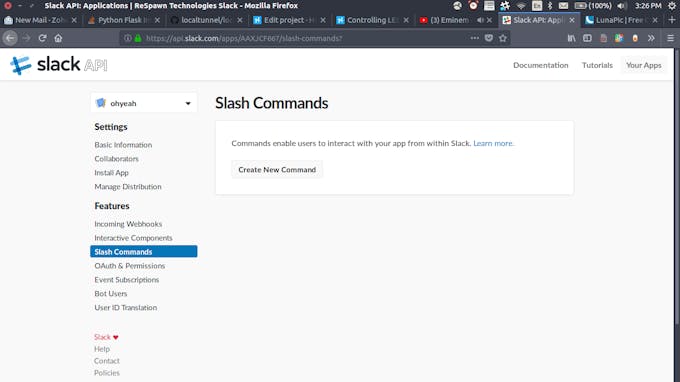Go to Firefox home page icon
Viewport: 680px width, 382px height.
(58, 38)
